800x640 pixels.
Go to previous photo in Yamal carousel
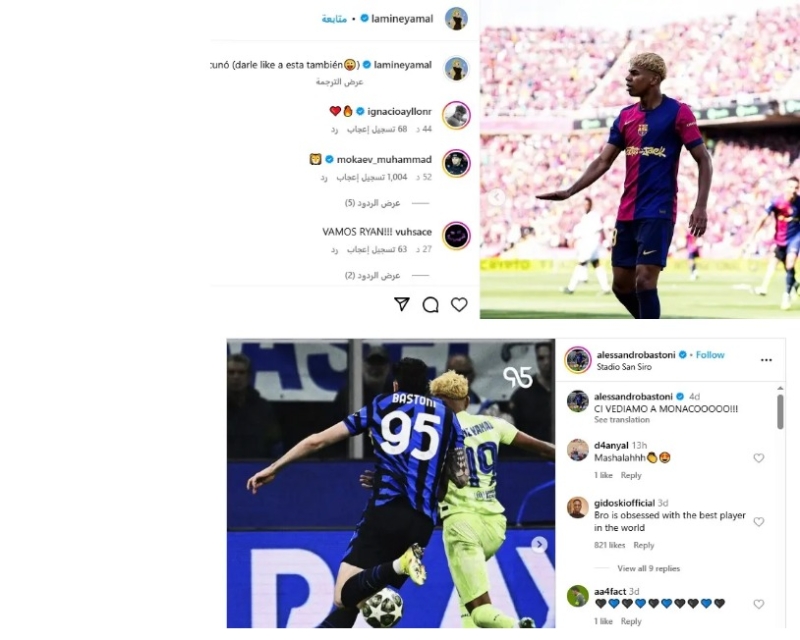click(x=496, y=196)
